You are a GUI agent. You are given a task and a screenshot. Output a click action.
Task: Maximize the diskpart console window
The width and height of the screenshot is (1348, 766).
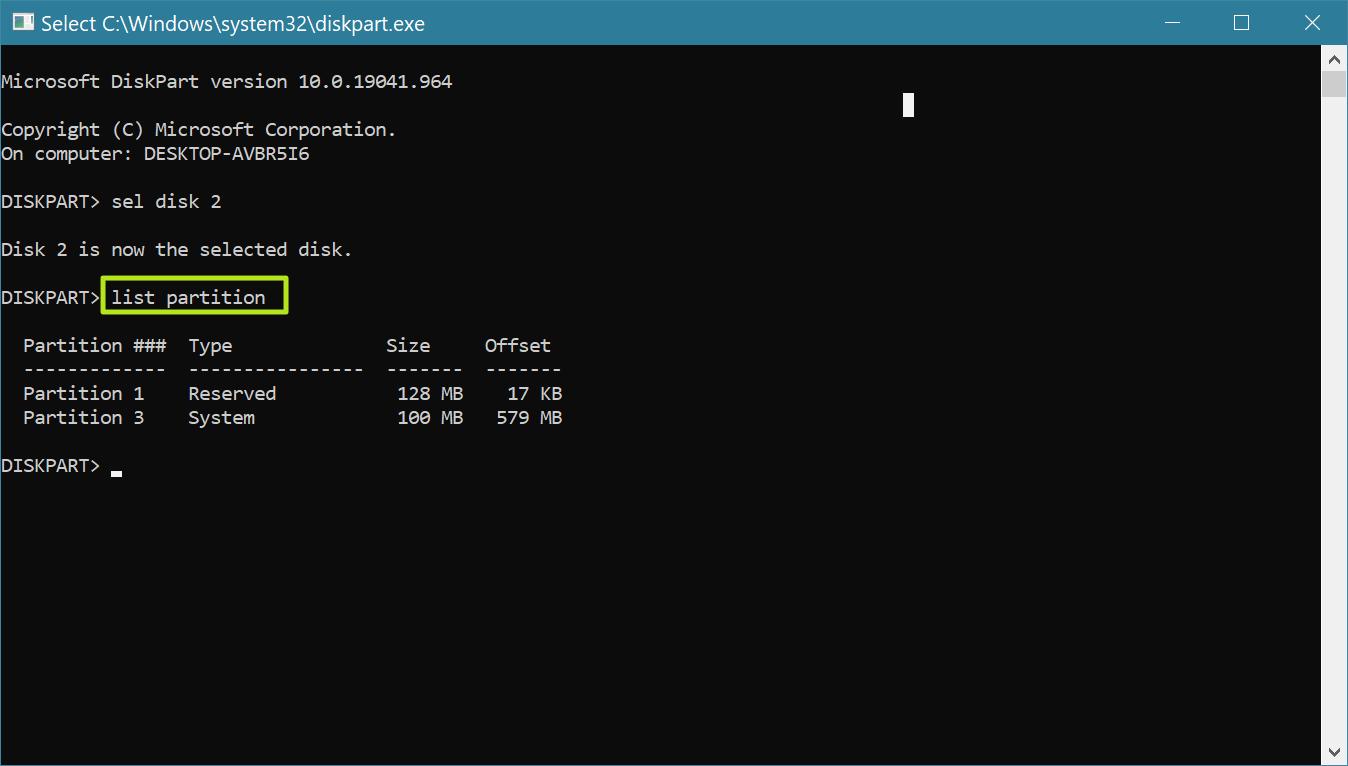click(1241, 22)
